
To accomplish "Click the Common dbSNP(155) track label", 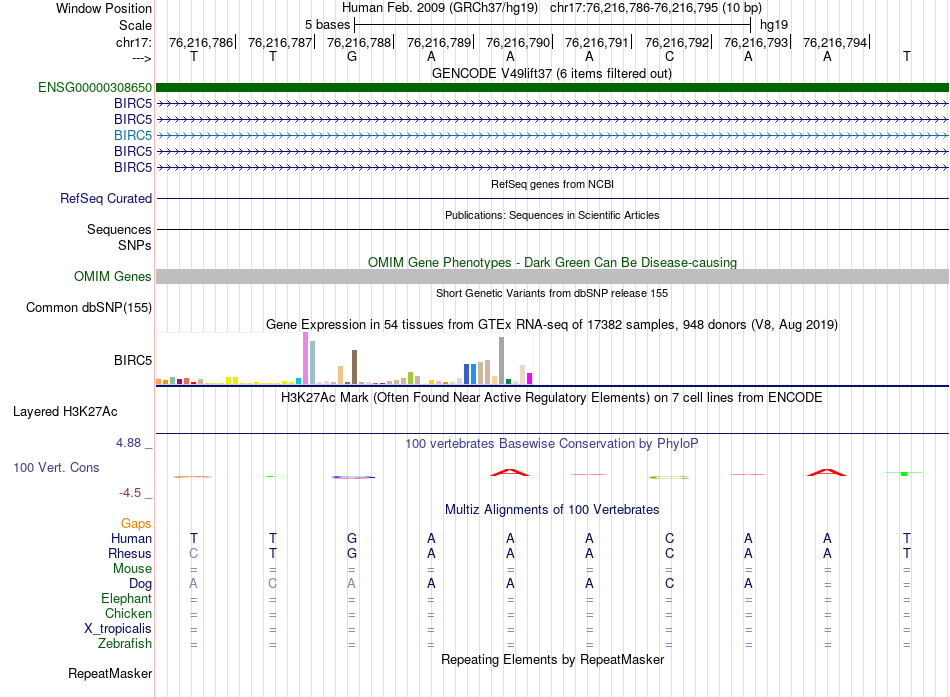I will (x=89, y=307).
